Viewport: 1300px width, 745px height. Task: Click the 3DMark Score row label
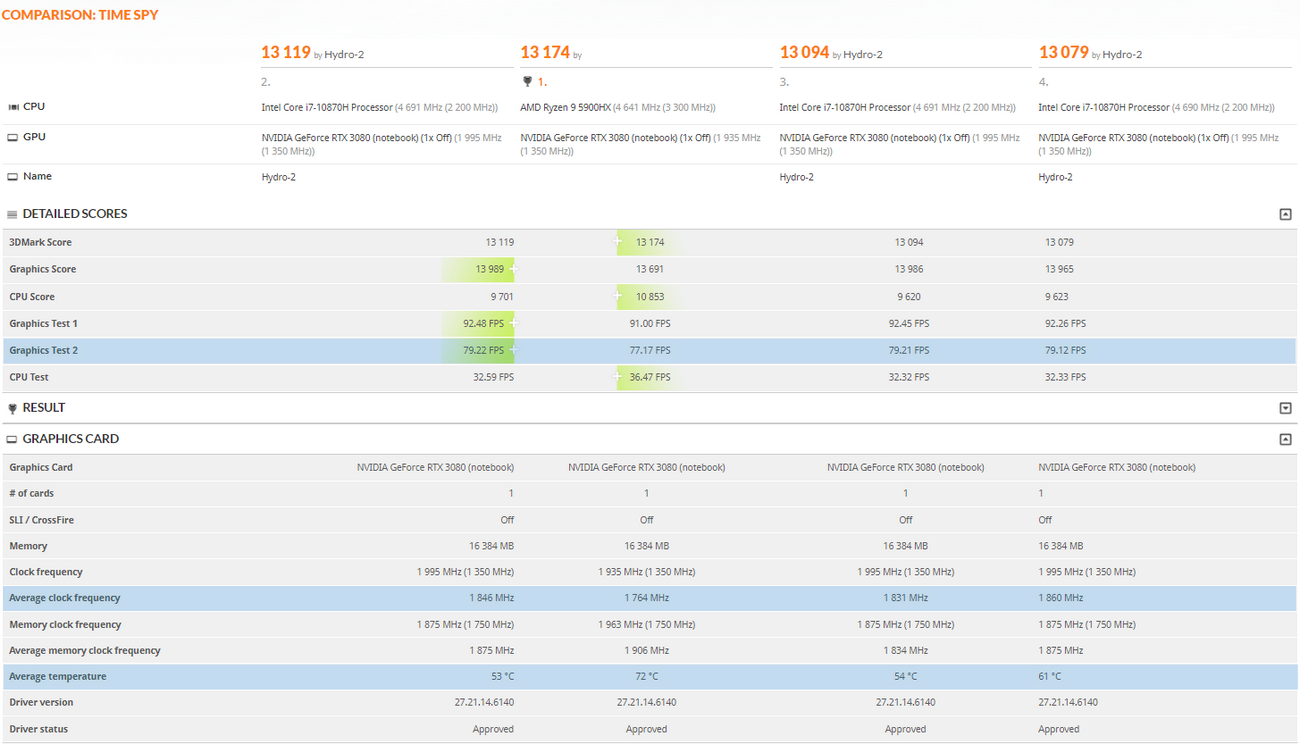(40, 242)
